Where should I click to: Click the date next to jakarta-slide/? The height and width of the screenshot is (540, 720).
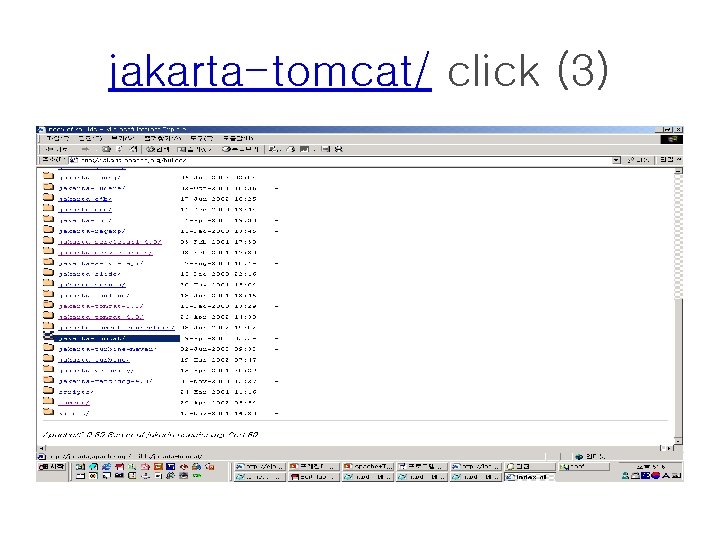click(218, 274)
